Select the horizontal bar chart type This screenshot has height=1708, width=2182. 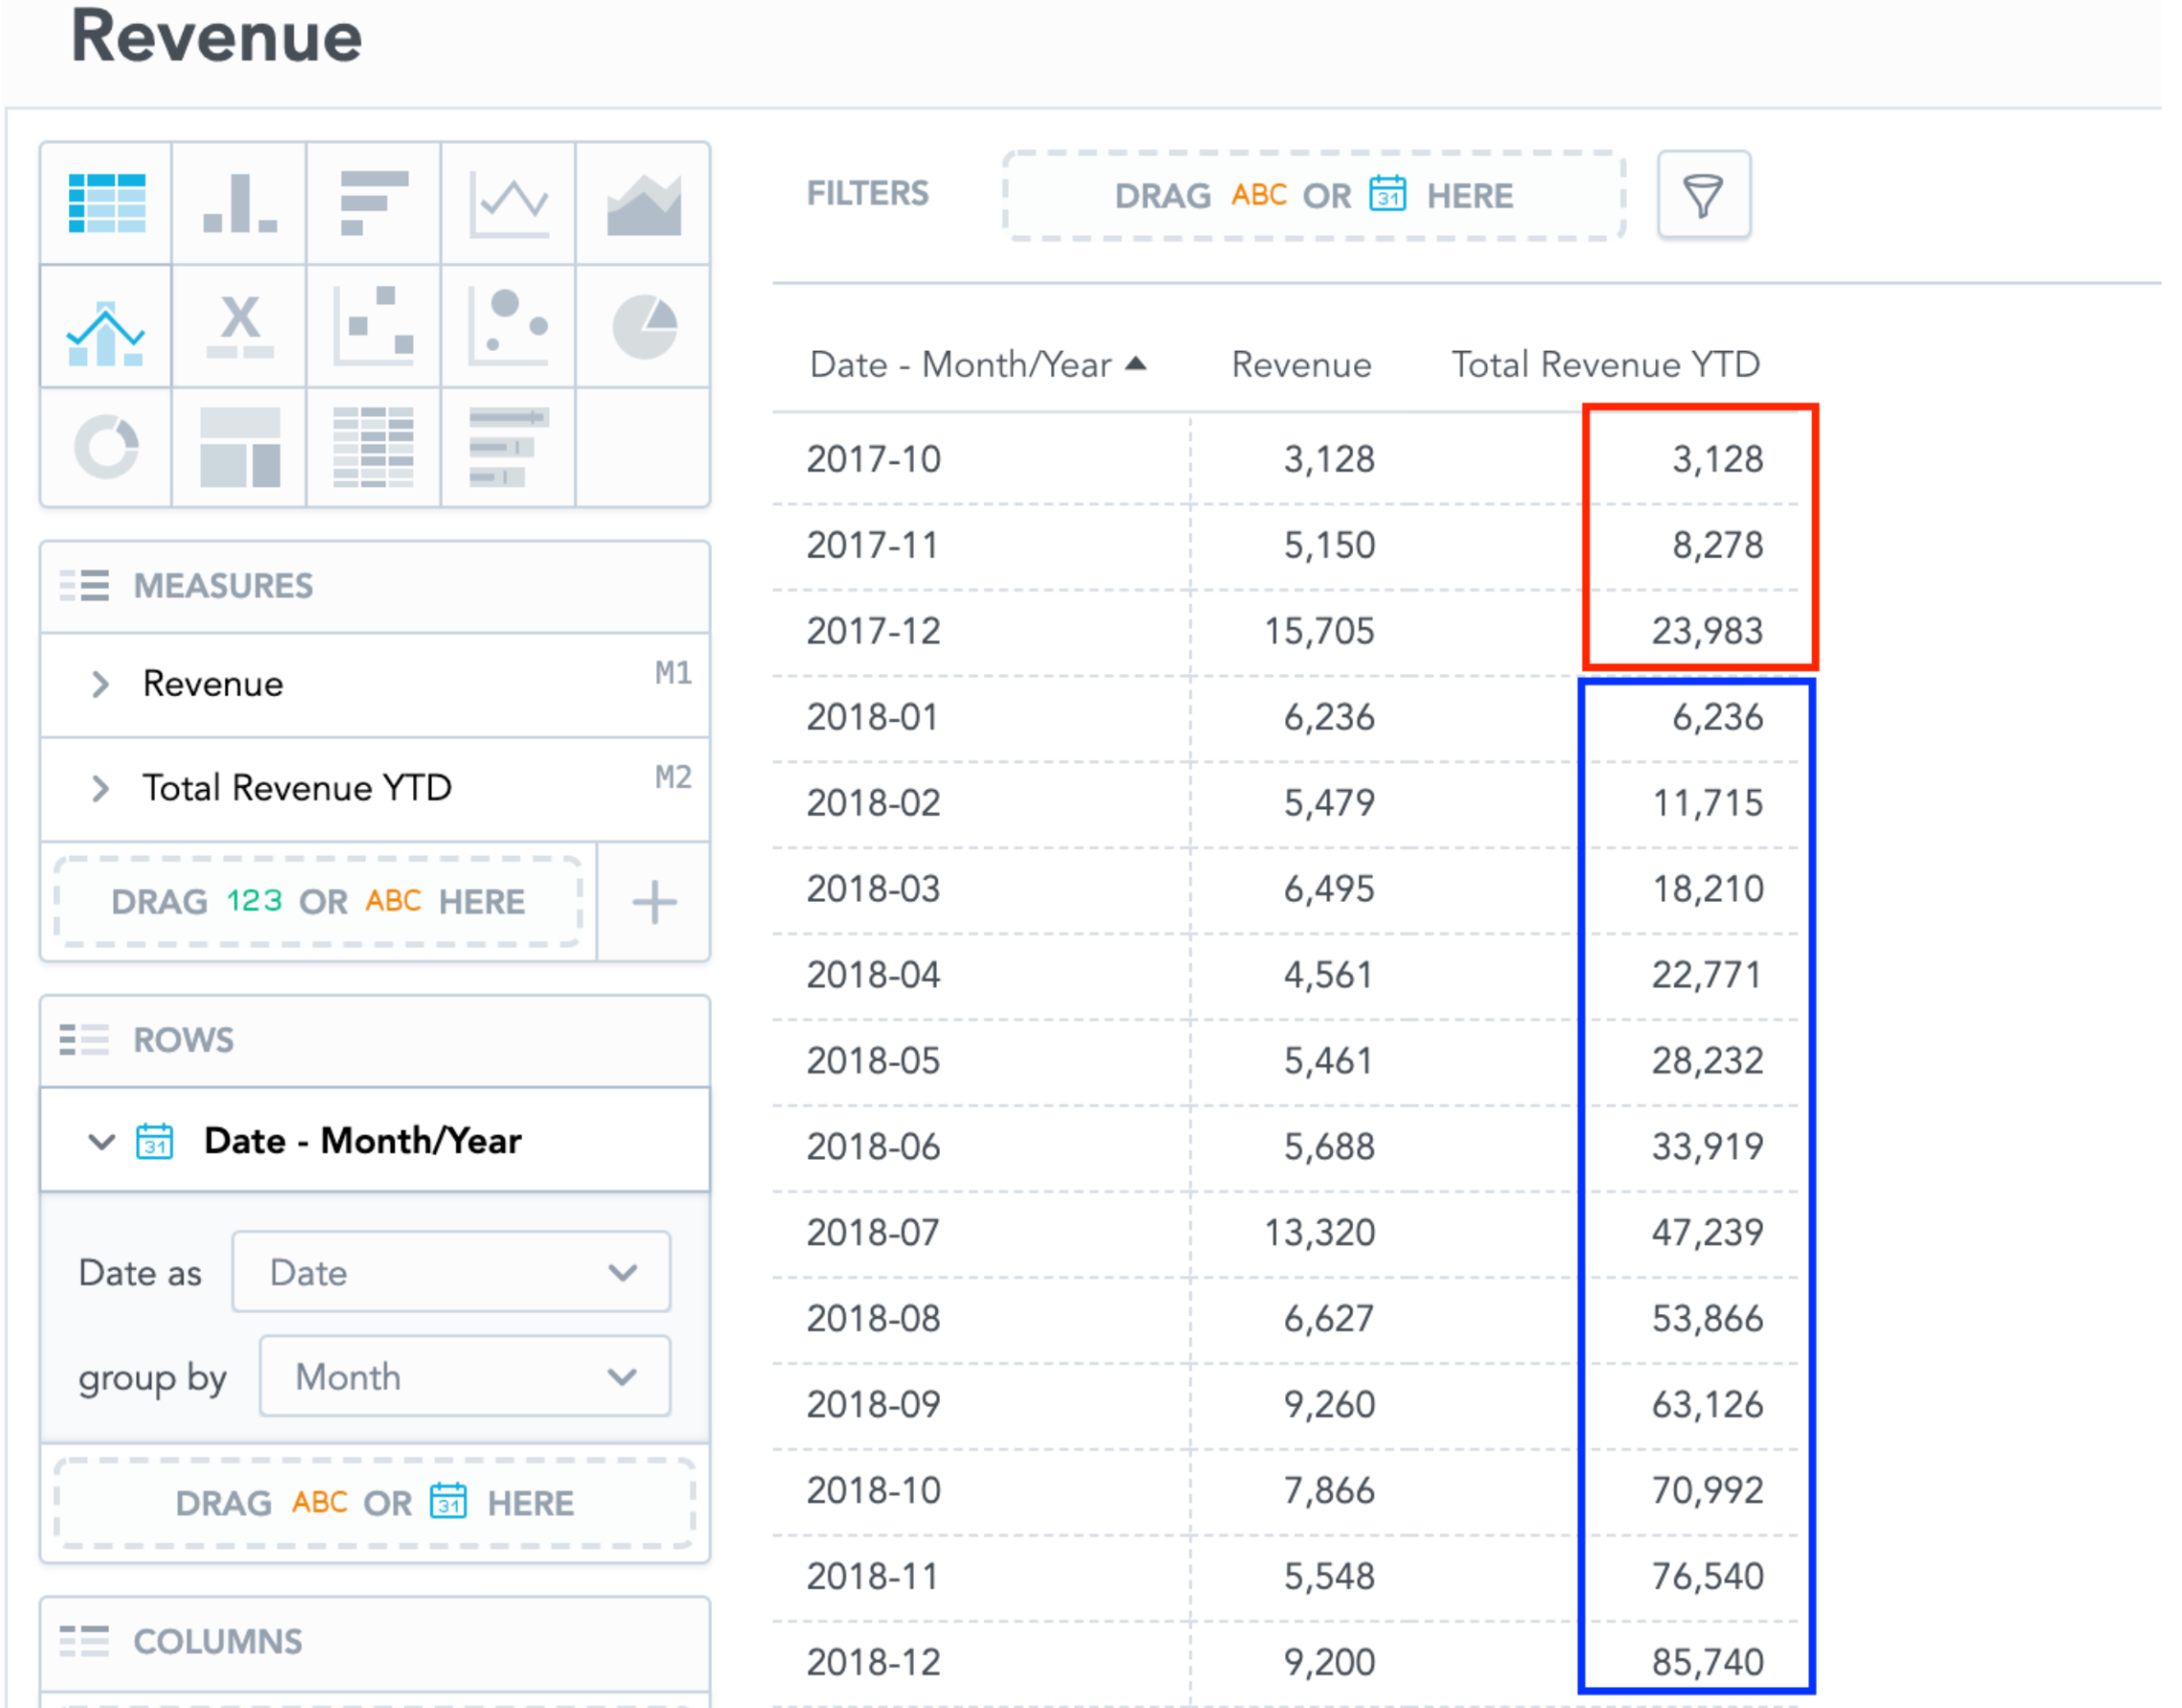tap(373, 205)
